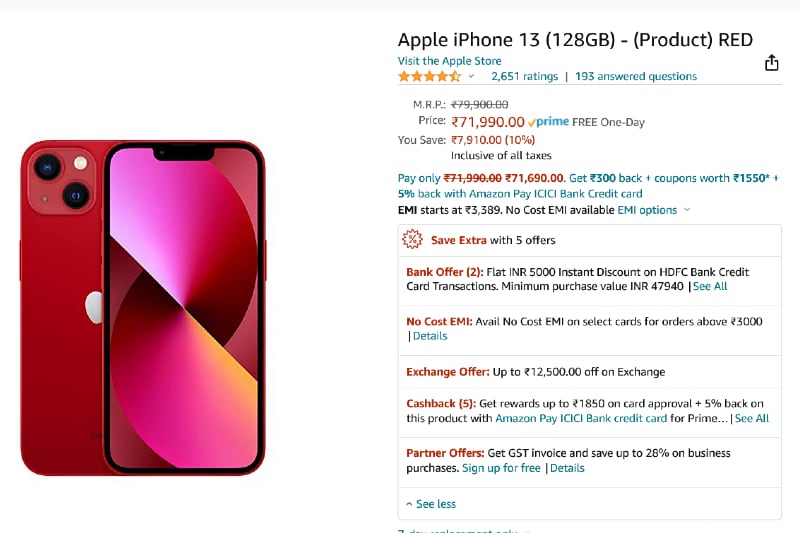Click Sign up for free link

tap(501, 468)
